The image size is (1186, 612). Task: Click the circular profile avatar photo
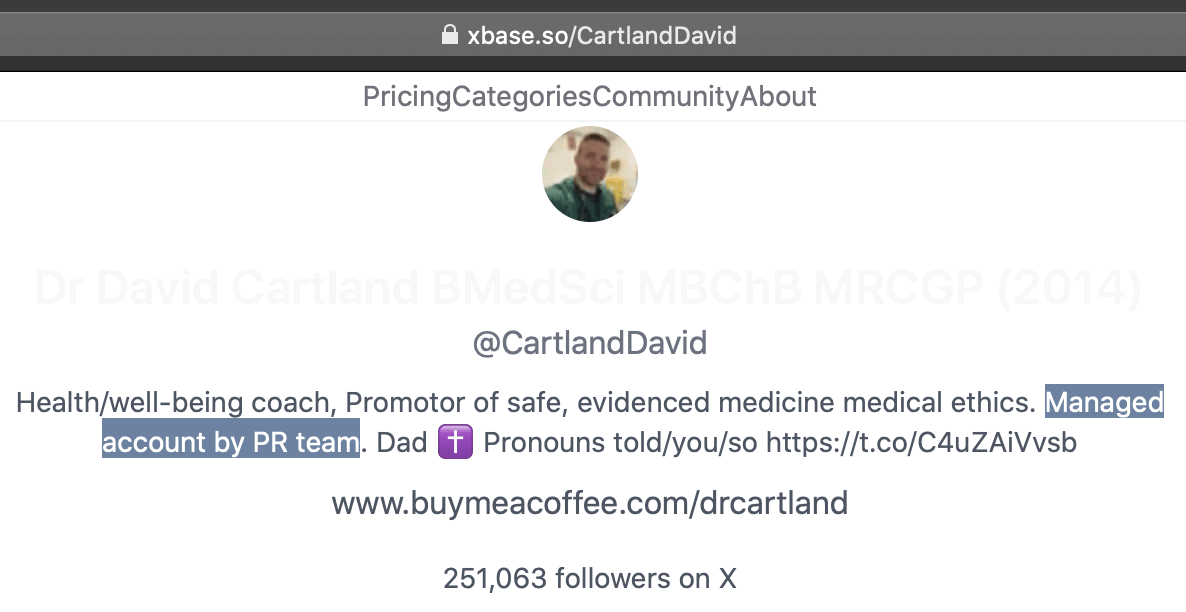click(x=590, y=174)
